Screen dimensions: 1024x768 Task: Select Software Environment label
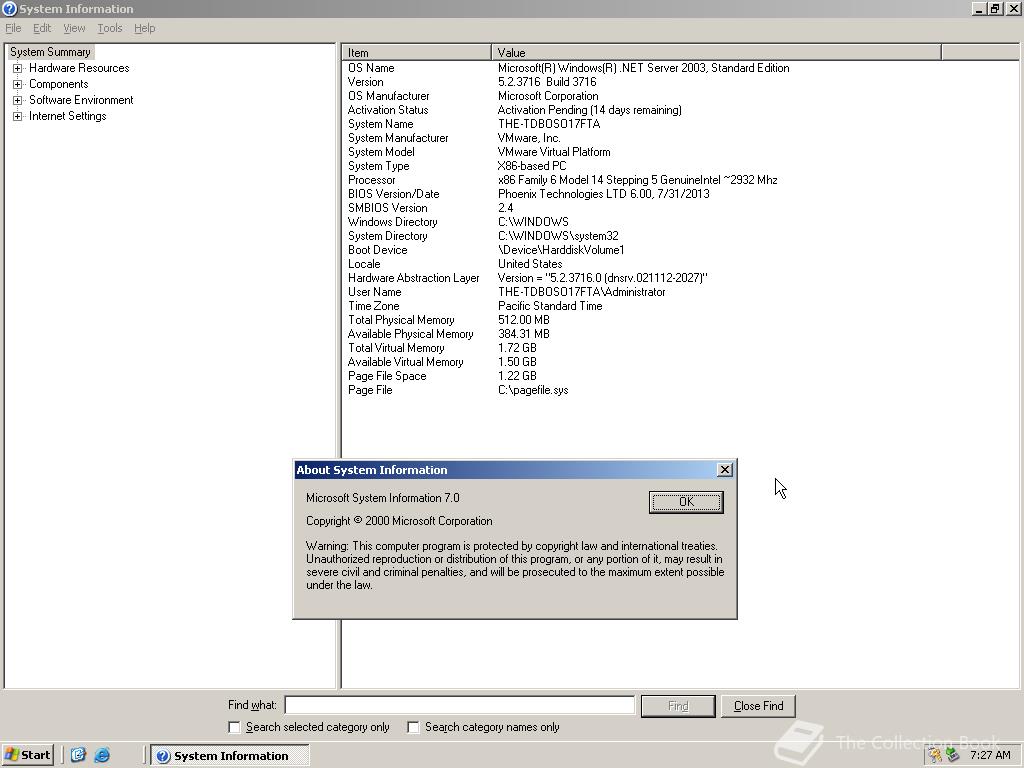tap(81, 100)
